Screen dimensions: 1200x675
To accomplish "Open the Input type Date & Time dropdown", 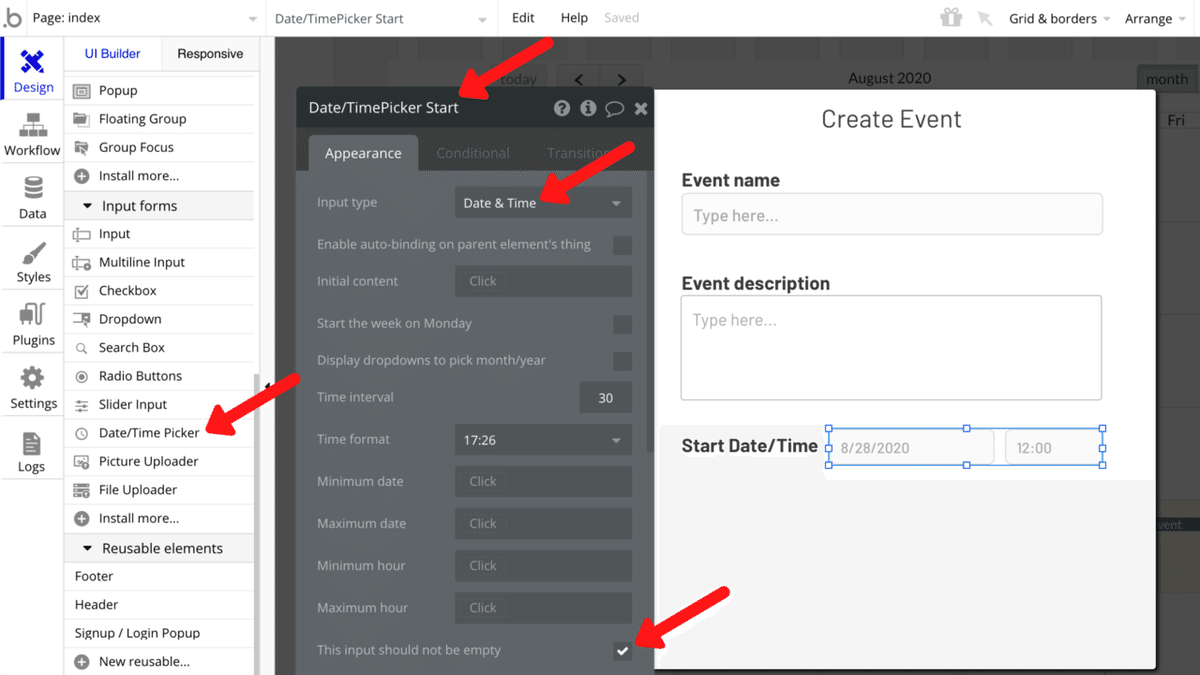I will click(x=543, y=203).
